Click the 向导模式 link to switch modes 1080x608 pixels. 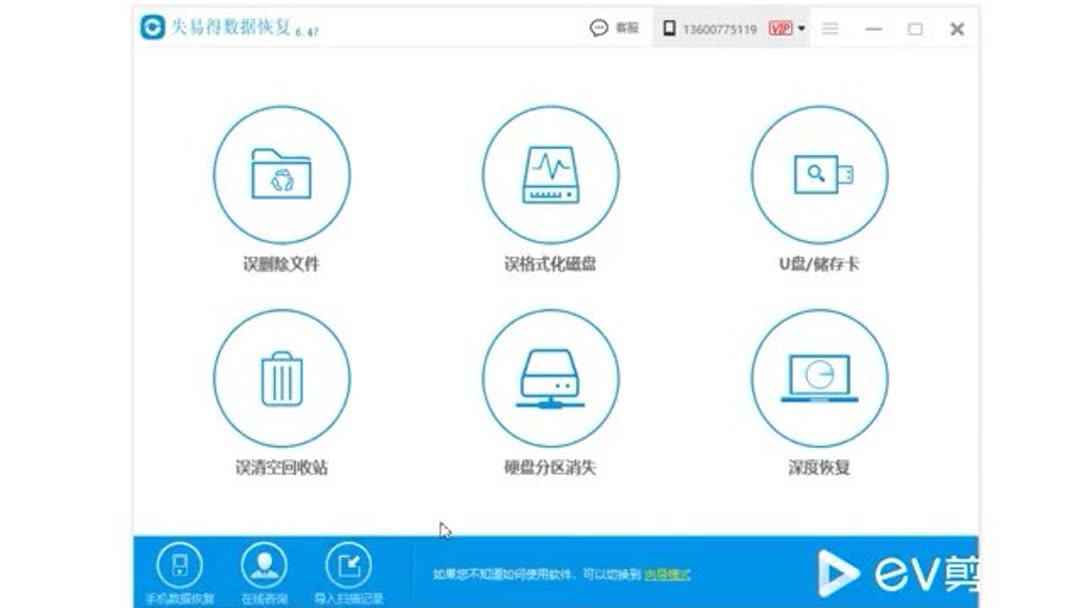[667, 574]
